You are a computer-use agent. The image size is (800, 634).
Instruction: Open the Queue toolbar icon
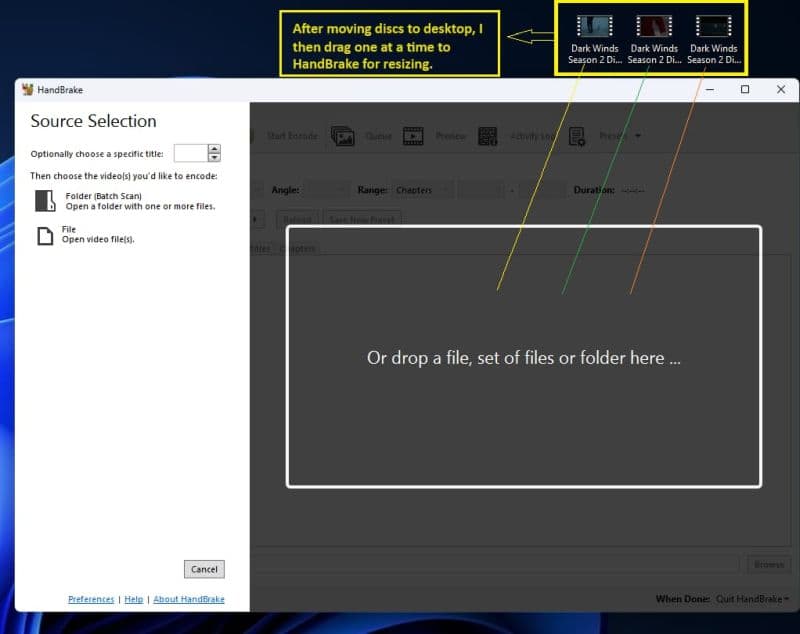click(342, 136)
